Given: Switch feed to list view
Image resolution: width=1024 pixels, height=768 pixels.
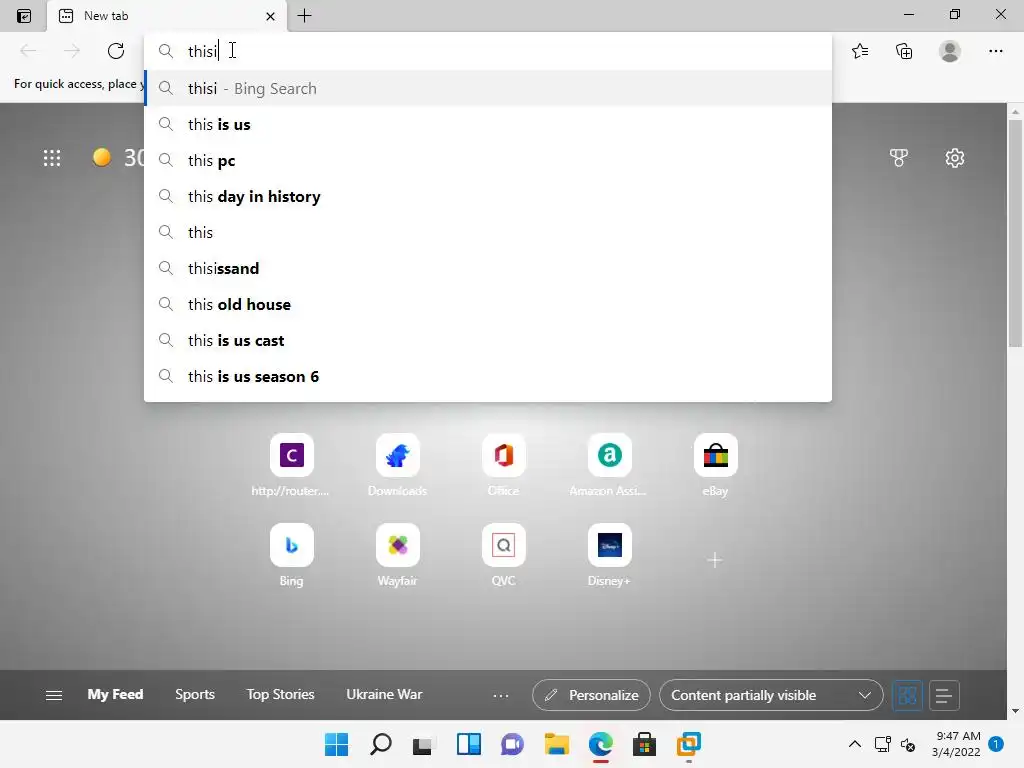Looking at the screenshot, I should [x=943, y=696].
